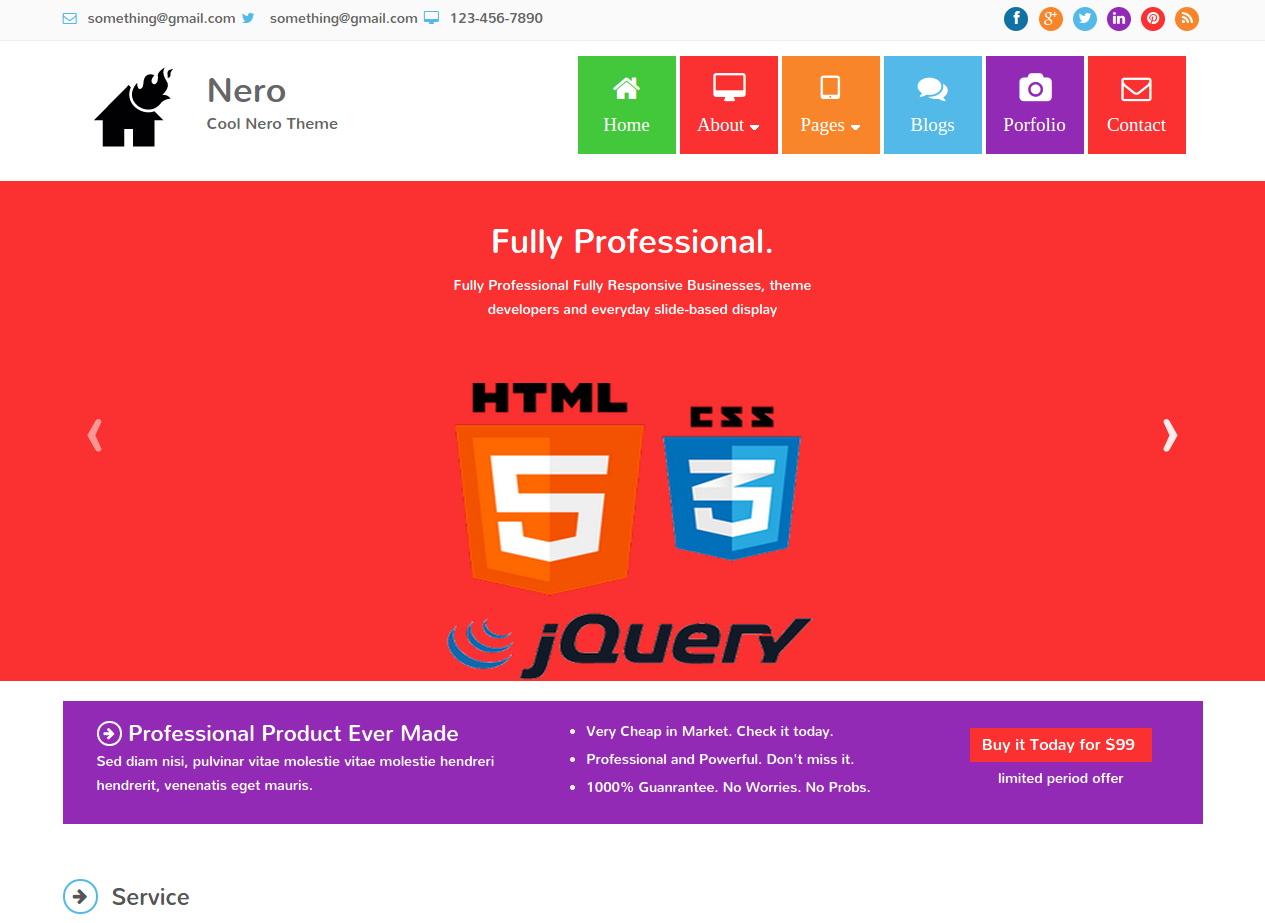Image resolution: width=1265 pixels, height=923 pixels.
Task: Click Professional and Powerful bullet
Action: (x=720, y=759)
